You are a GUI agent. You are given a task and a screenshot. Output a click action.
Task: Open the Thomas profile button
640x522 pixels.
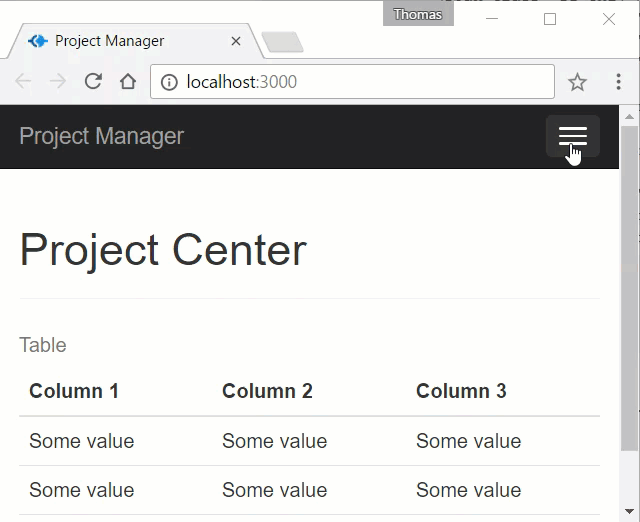click(418, 15)
